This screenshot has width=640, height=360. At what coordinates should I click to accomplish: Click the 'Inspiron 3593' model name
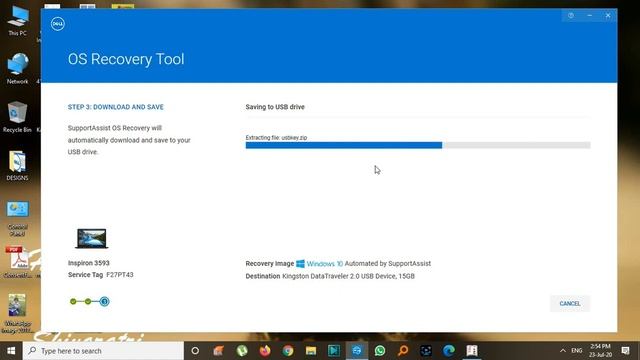(89, 263)
